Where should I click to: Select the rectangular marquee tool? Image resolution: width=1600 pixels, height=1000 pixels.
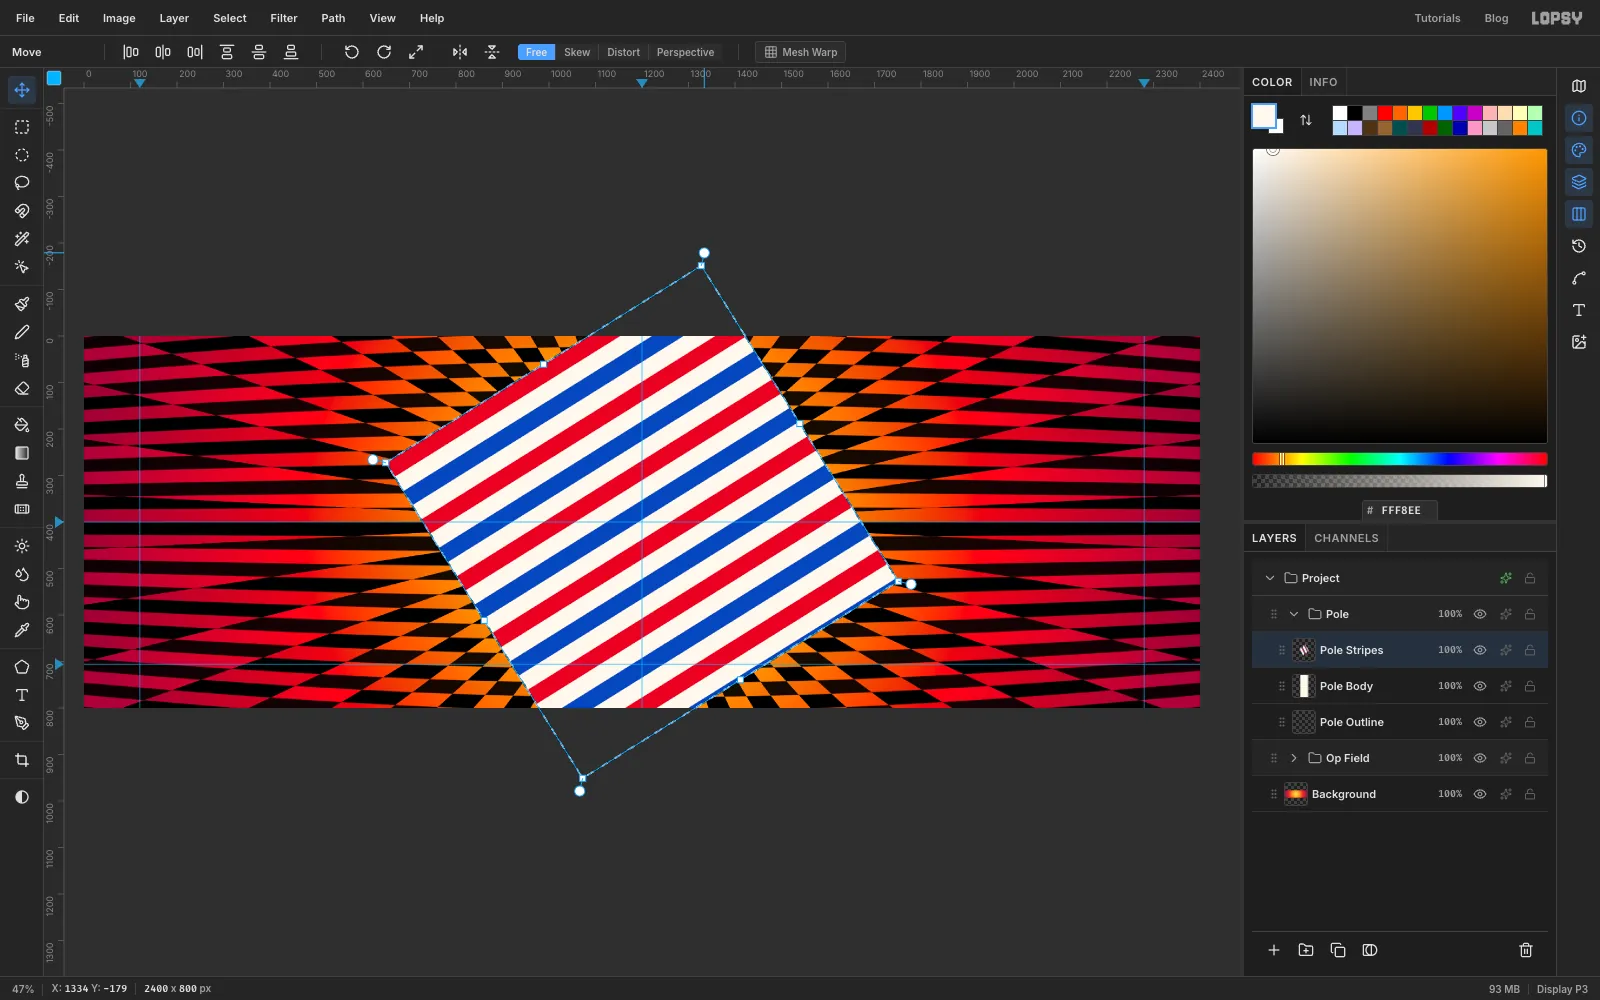(x=22, y=127)
